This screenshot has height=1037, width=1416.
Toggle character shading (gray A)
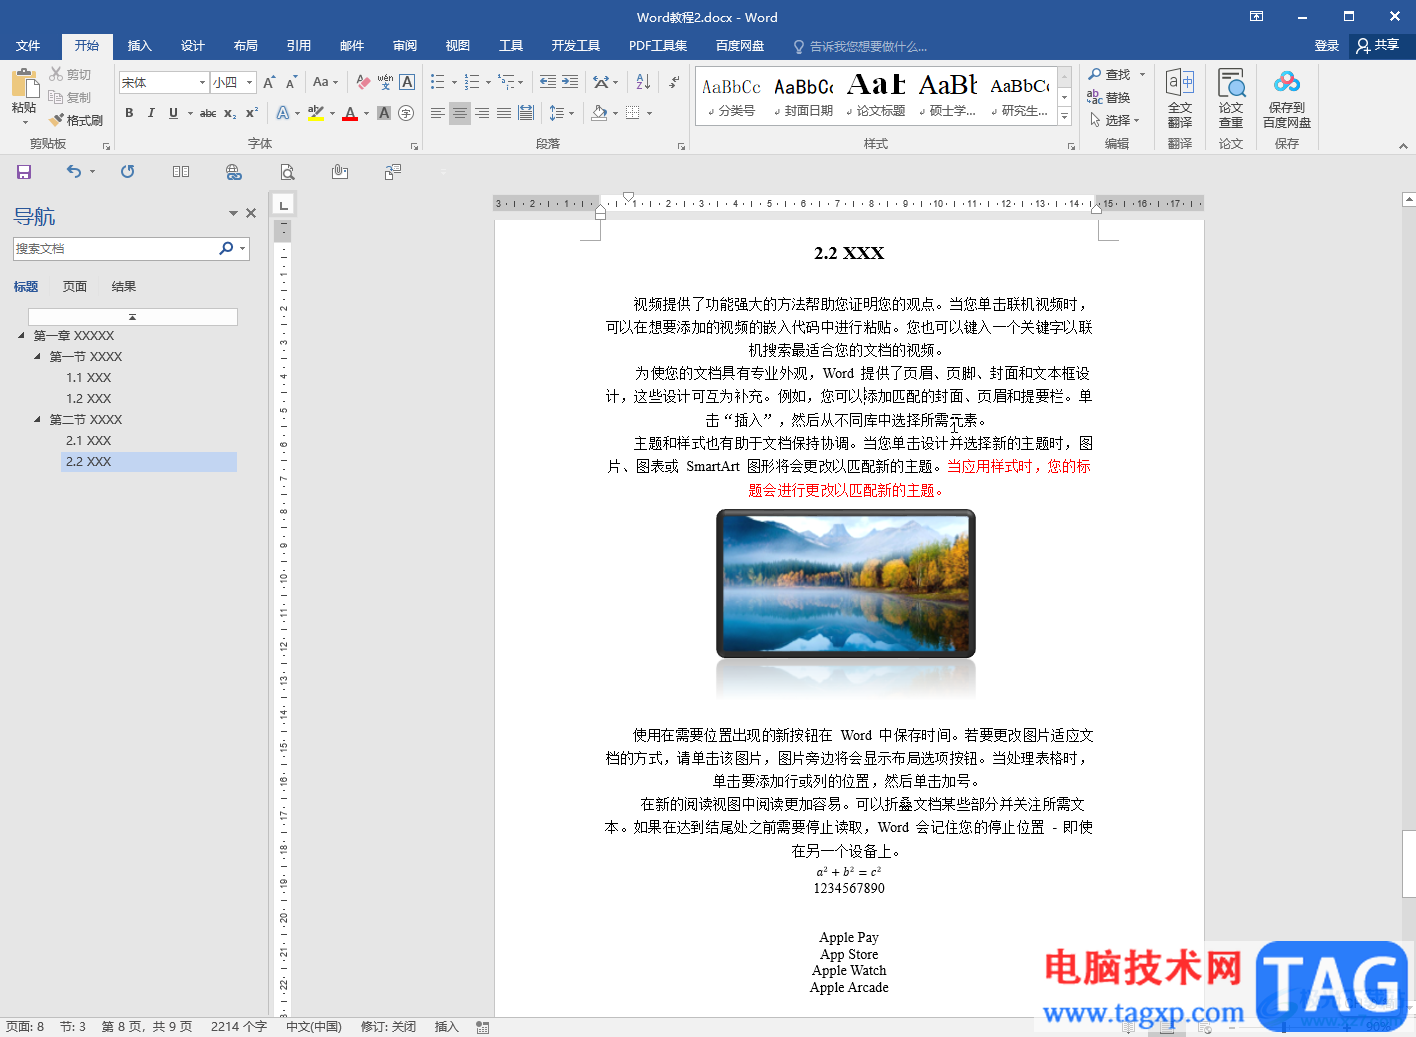click(x=384, y=113)
